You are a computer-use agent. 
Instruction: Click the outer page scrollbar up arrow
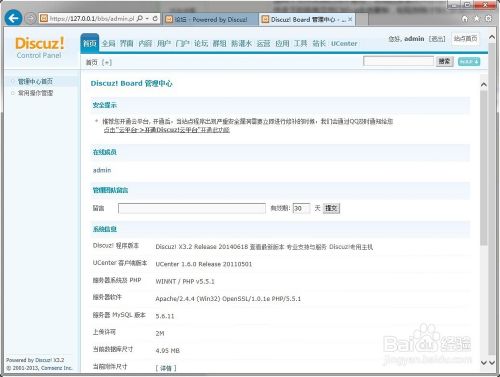[492, 37]
